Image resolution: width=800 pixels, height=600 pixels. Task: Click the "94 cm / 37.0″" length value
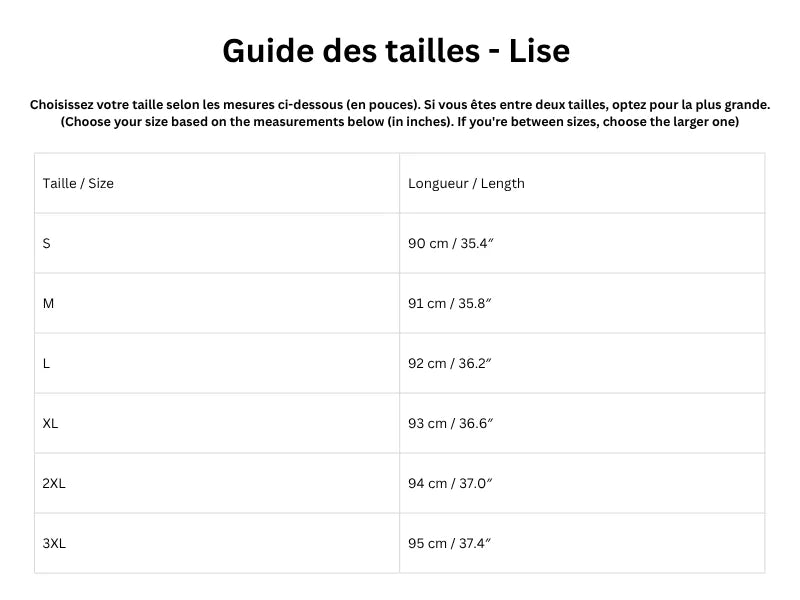point(450,483)
